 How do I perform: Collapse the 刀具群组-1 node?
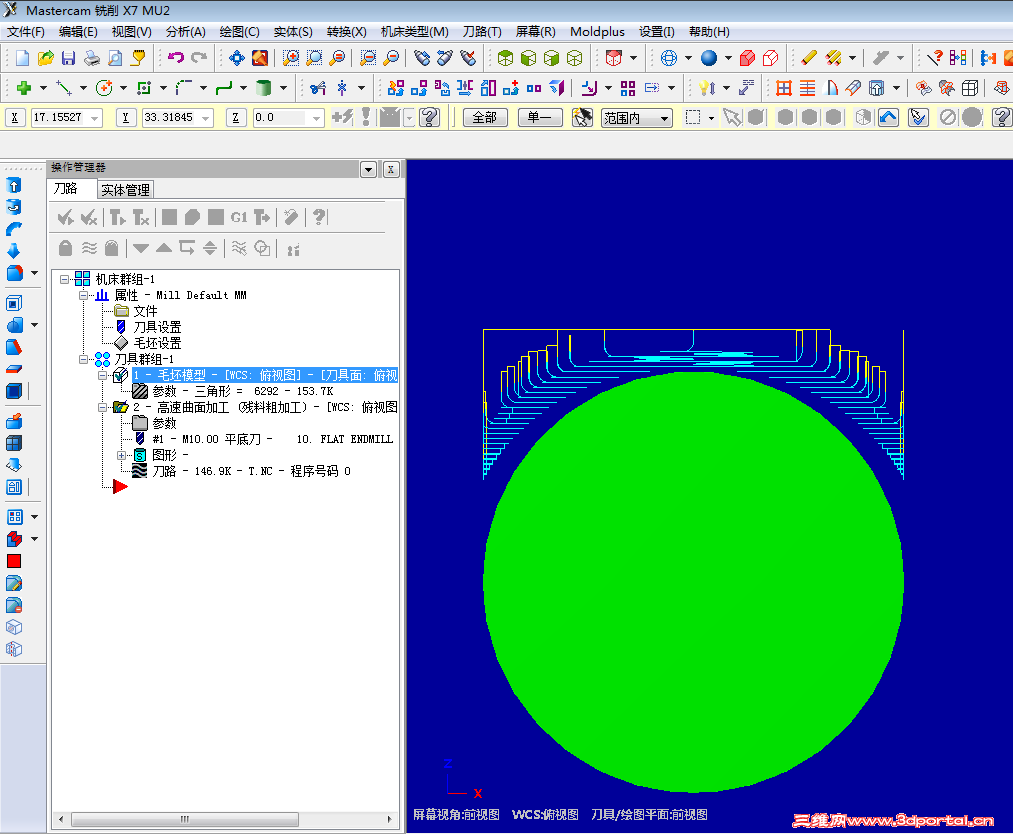point(83,359)
